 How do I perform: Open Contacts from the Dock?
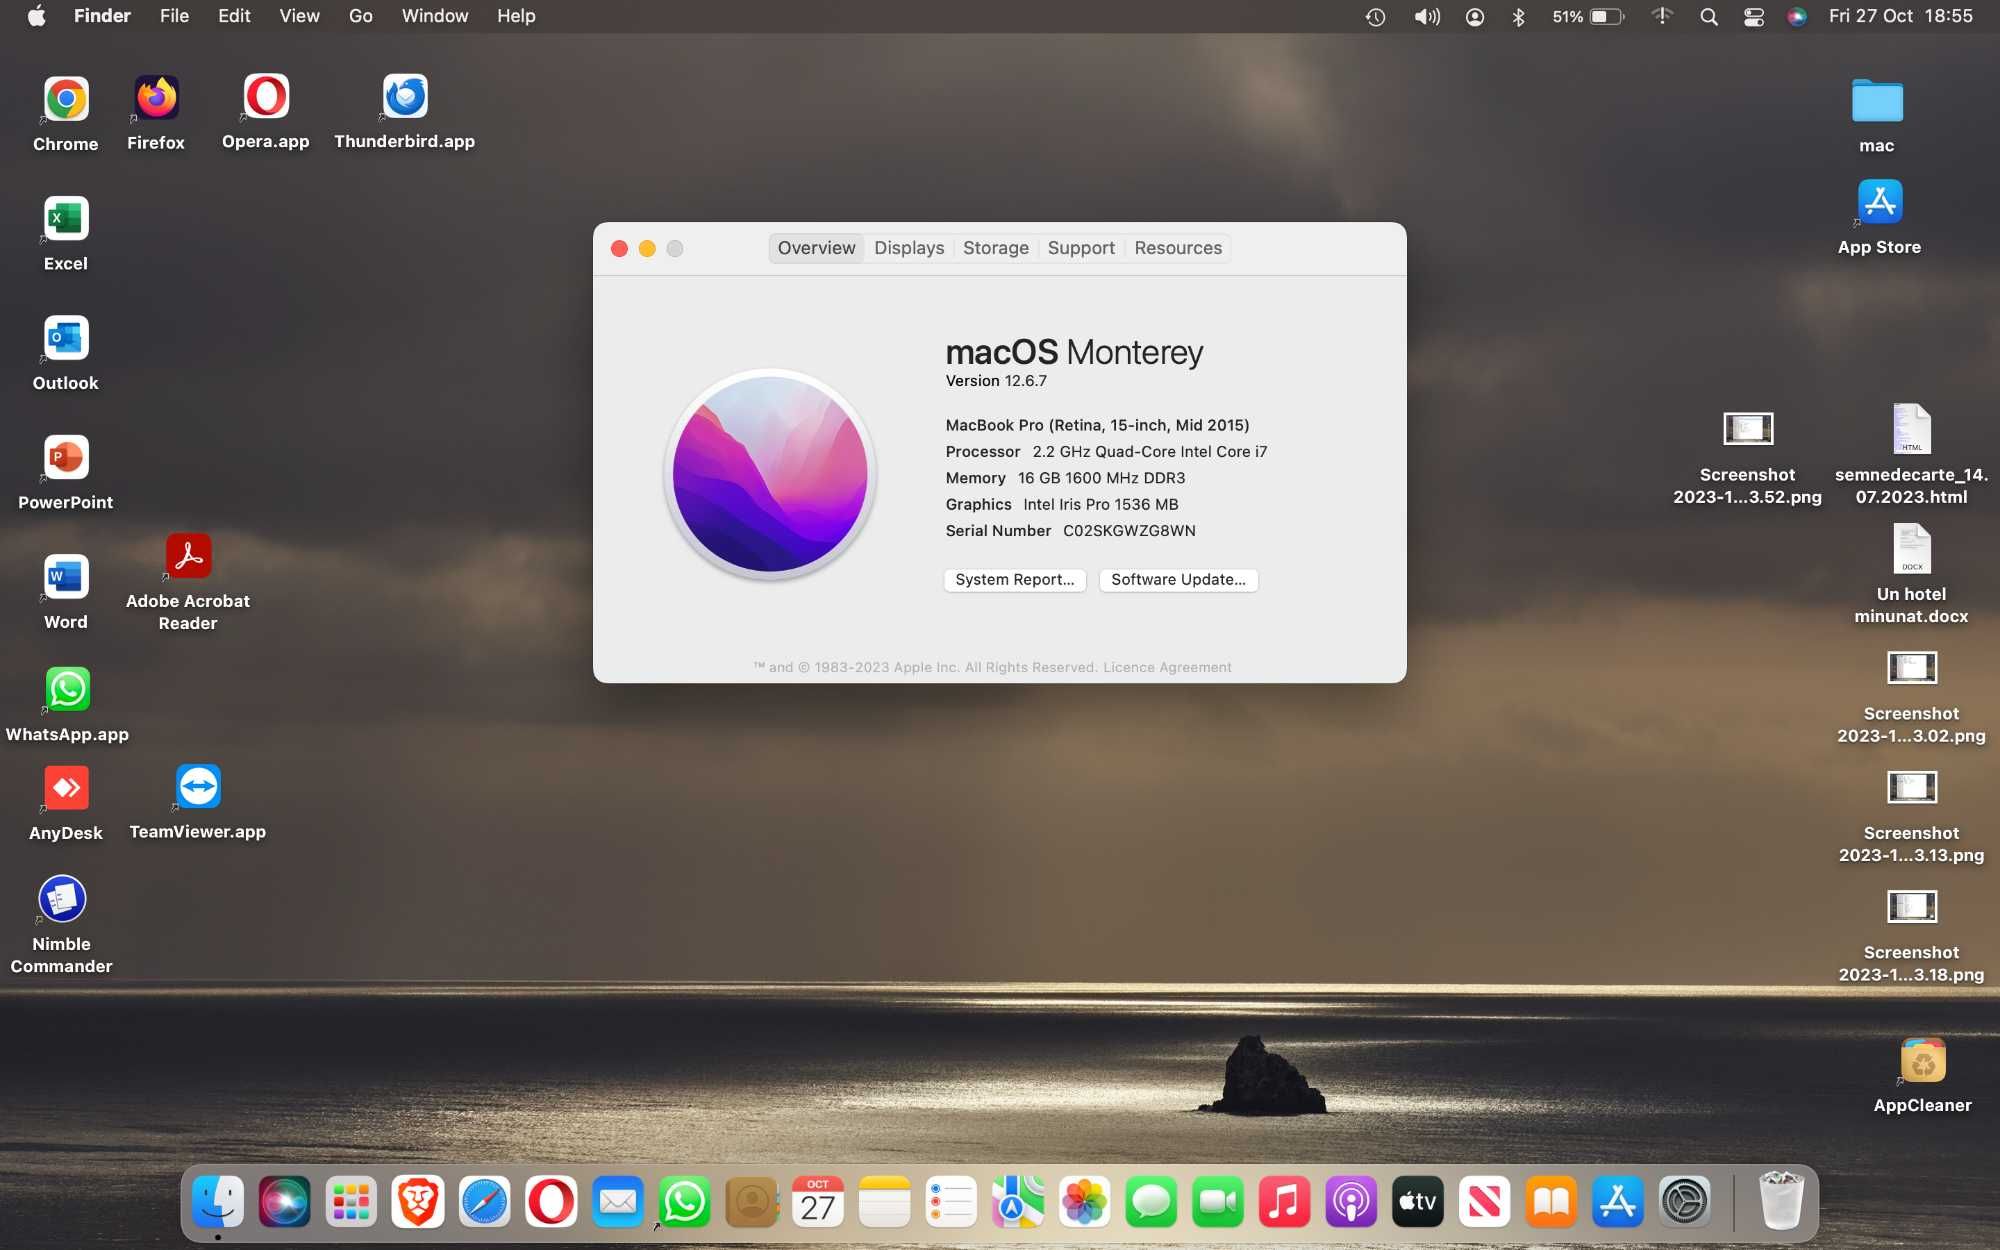(x=751, y=1201)
